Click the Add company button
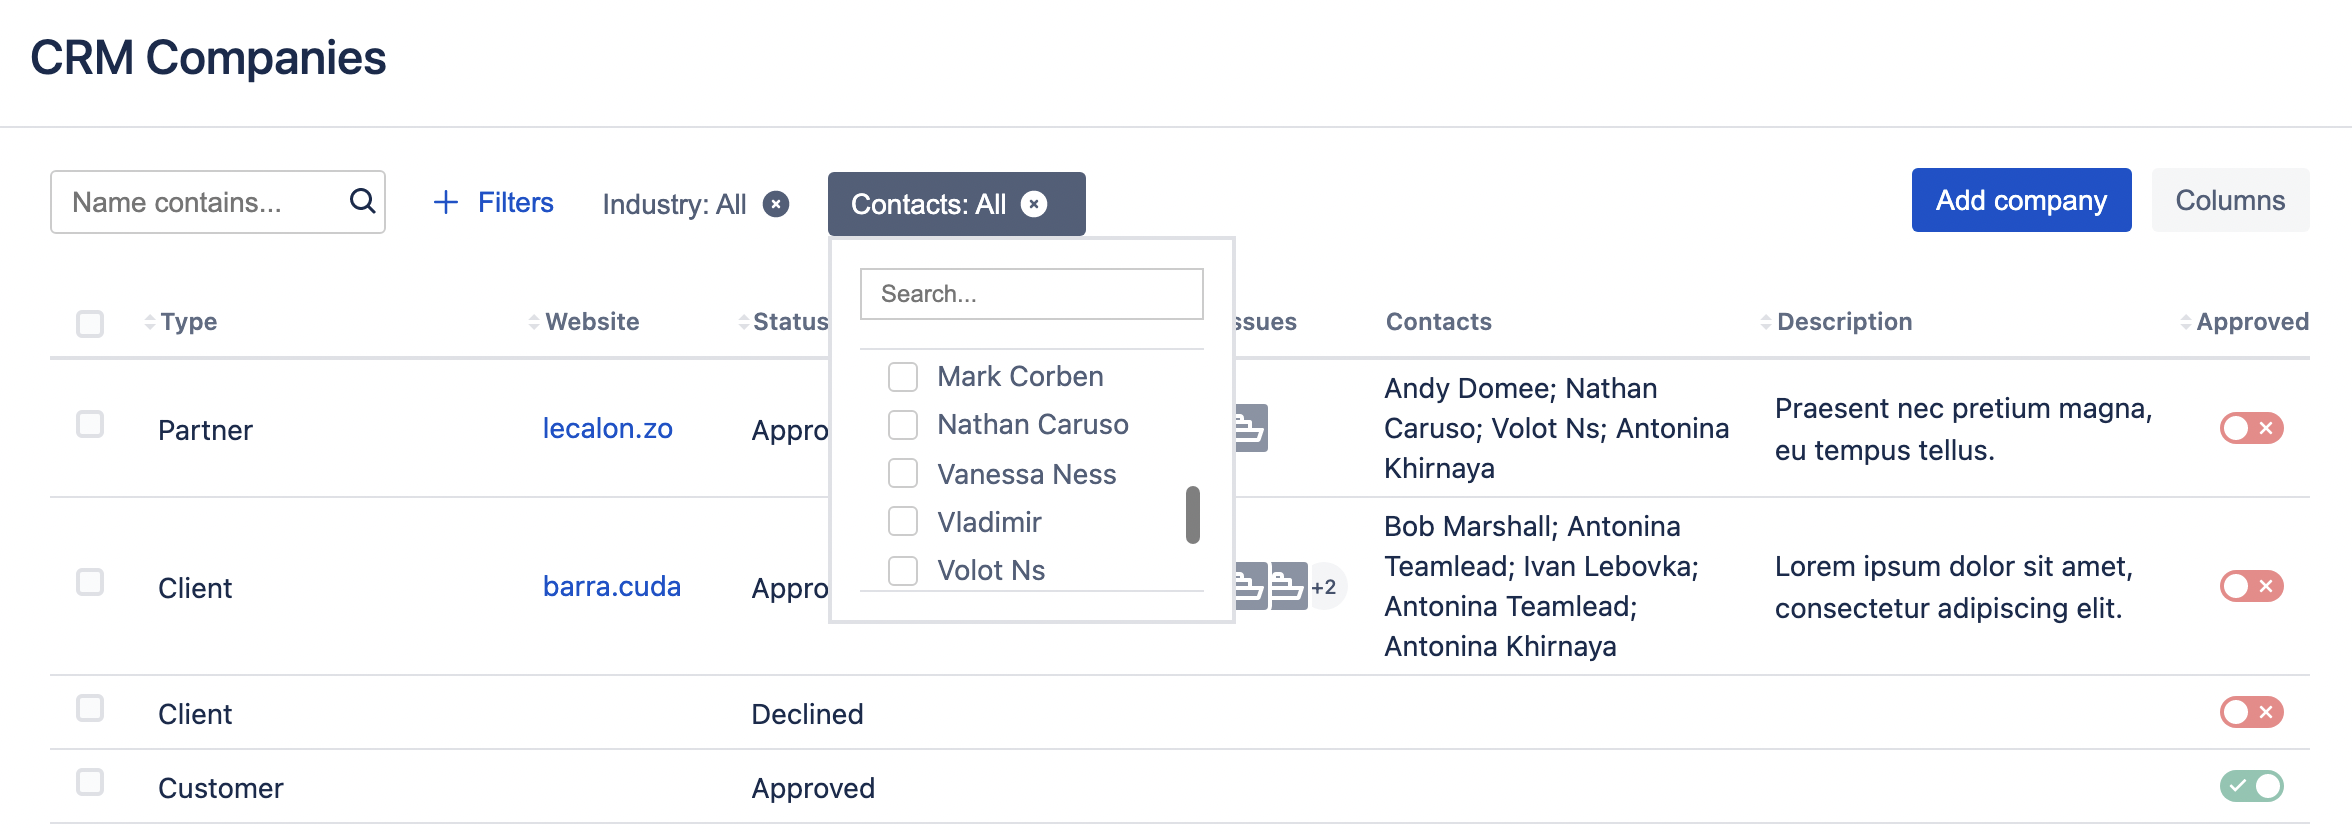Viewport: 2352px width, 832px height. click(x=2021, y=200)
